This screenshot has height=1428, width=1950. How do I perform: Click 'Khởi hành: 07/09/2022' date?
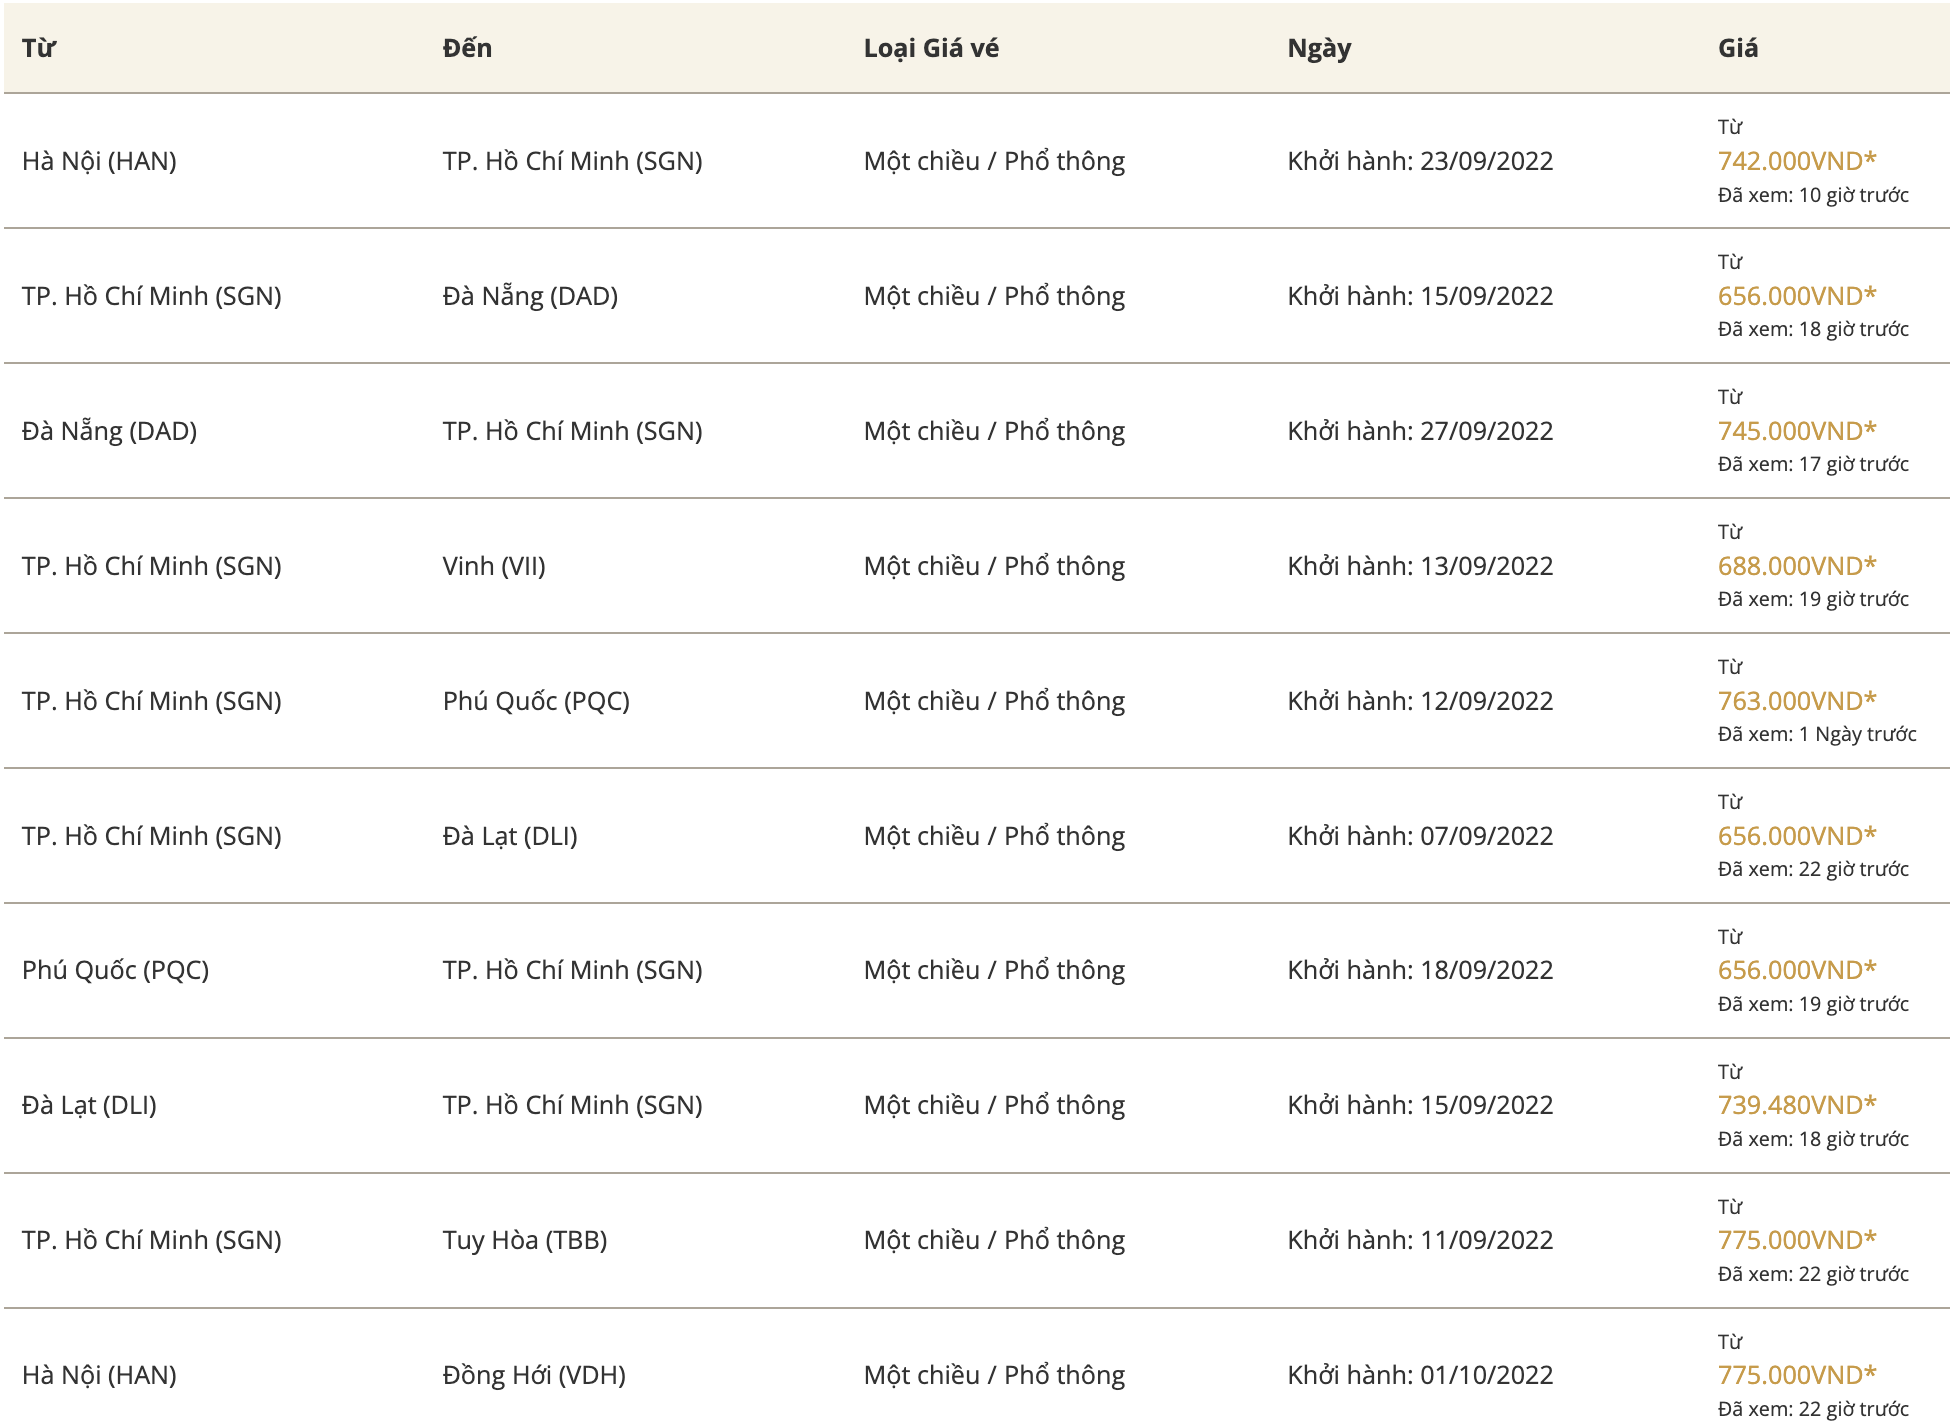pos(1420,836)
